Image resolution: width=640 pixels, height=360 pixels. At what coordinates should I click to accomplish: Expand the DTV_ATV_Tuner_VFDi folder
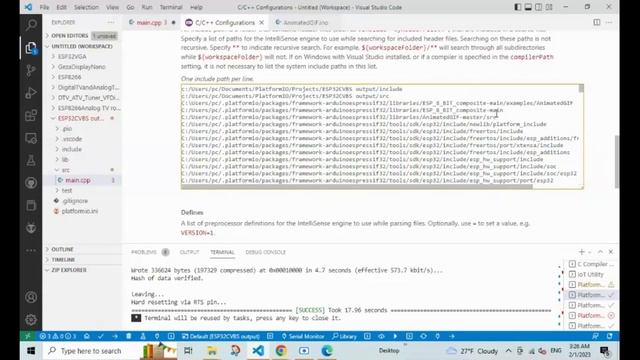click(x=88, y=98)
